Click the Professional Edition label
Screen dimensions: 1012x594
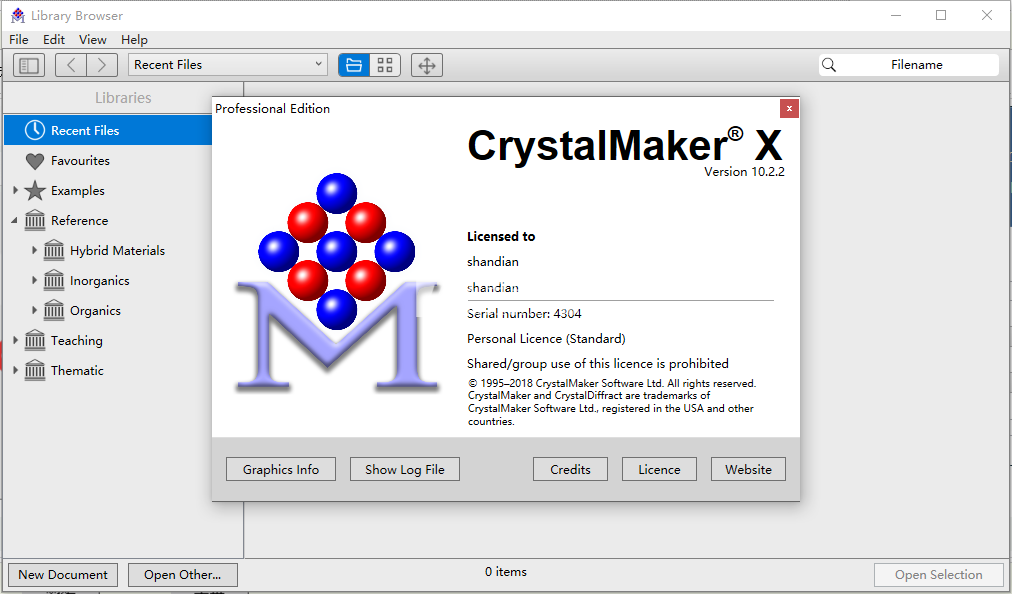point(272,108)
